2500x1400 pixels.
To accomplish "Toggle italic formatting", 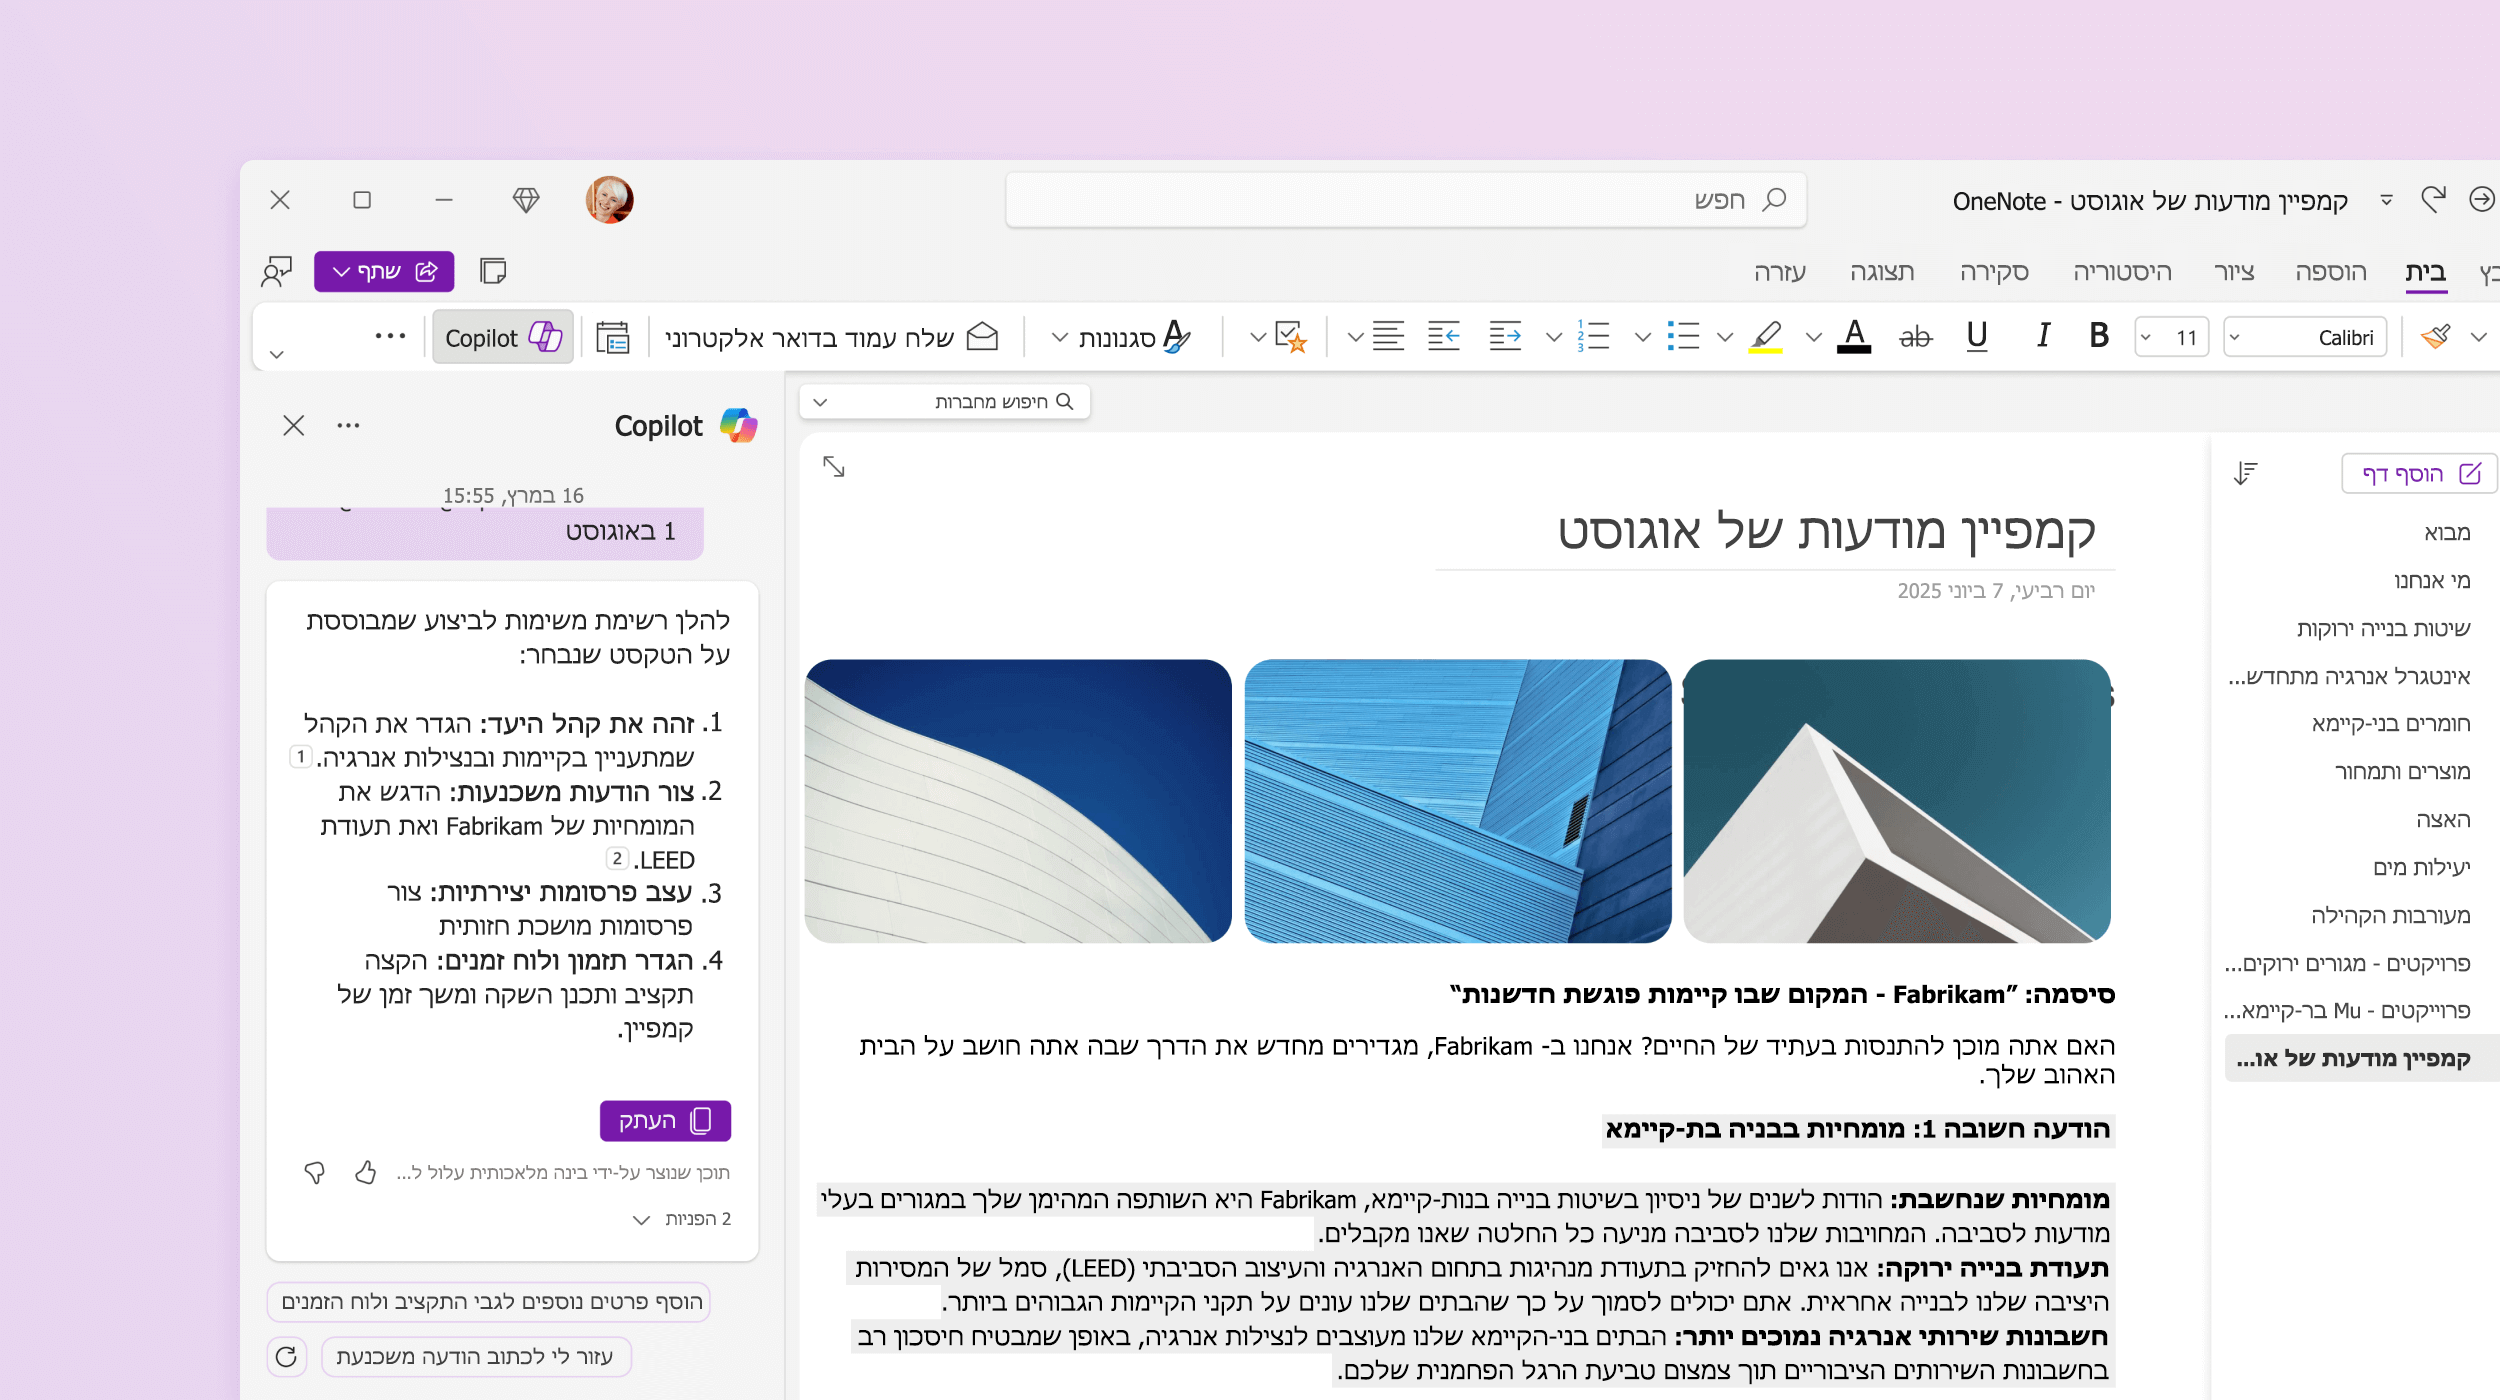I will (x=2042, y=336).
